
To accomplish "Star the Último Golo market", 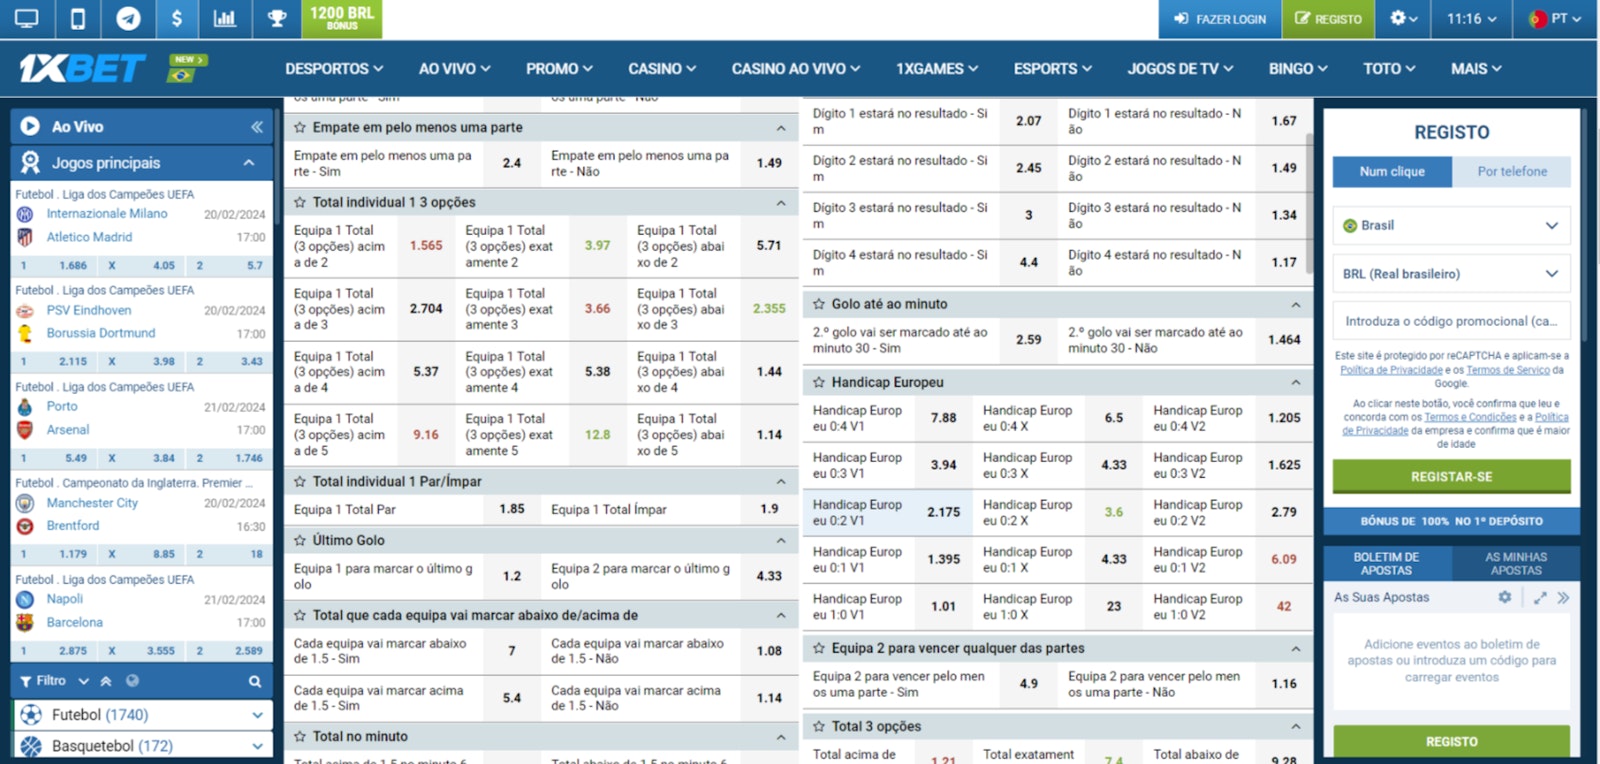I will click(300, 540).
